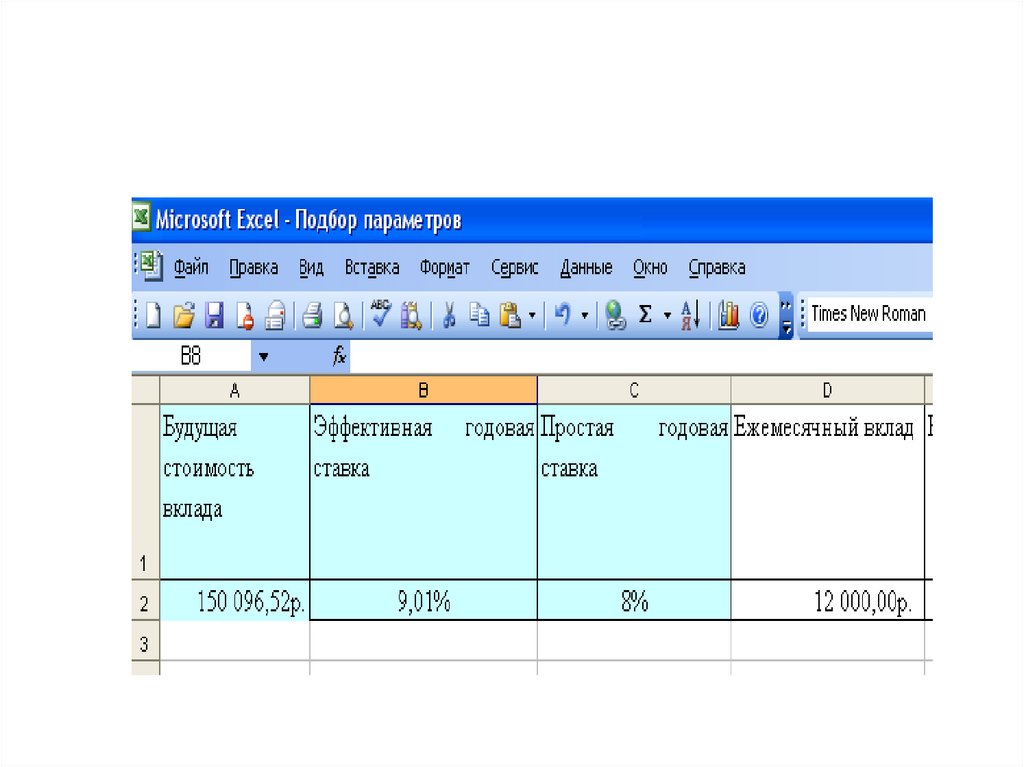Select column D header
The image size is (1024, 767).
827,391
